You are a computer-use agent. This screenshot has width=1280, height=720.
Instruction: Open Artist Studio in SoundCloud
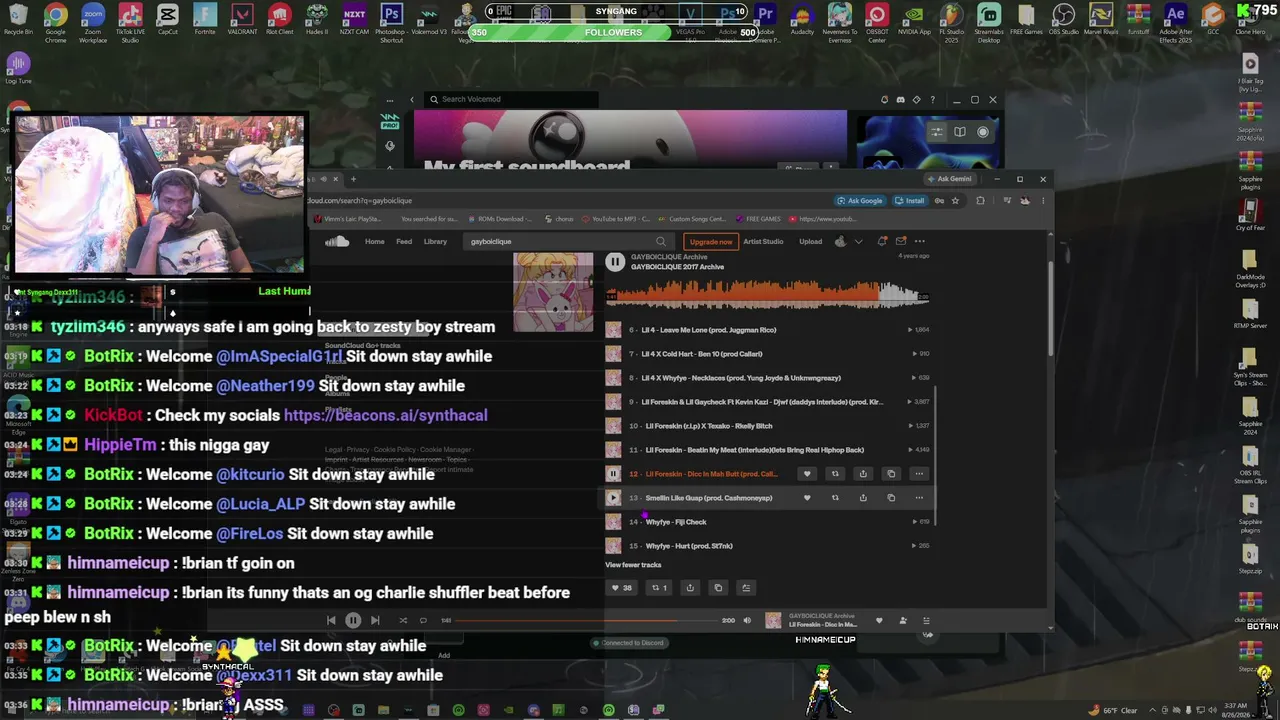pyautogui.click(x=763, y=241)
